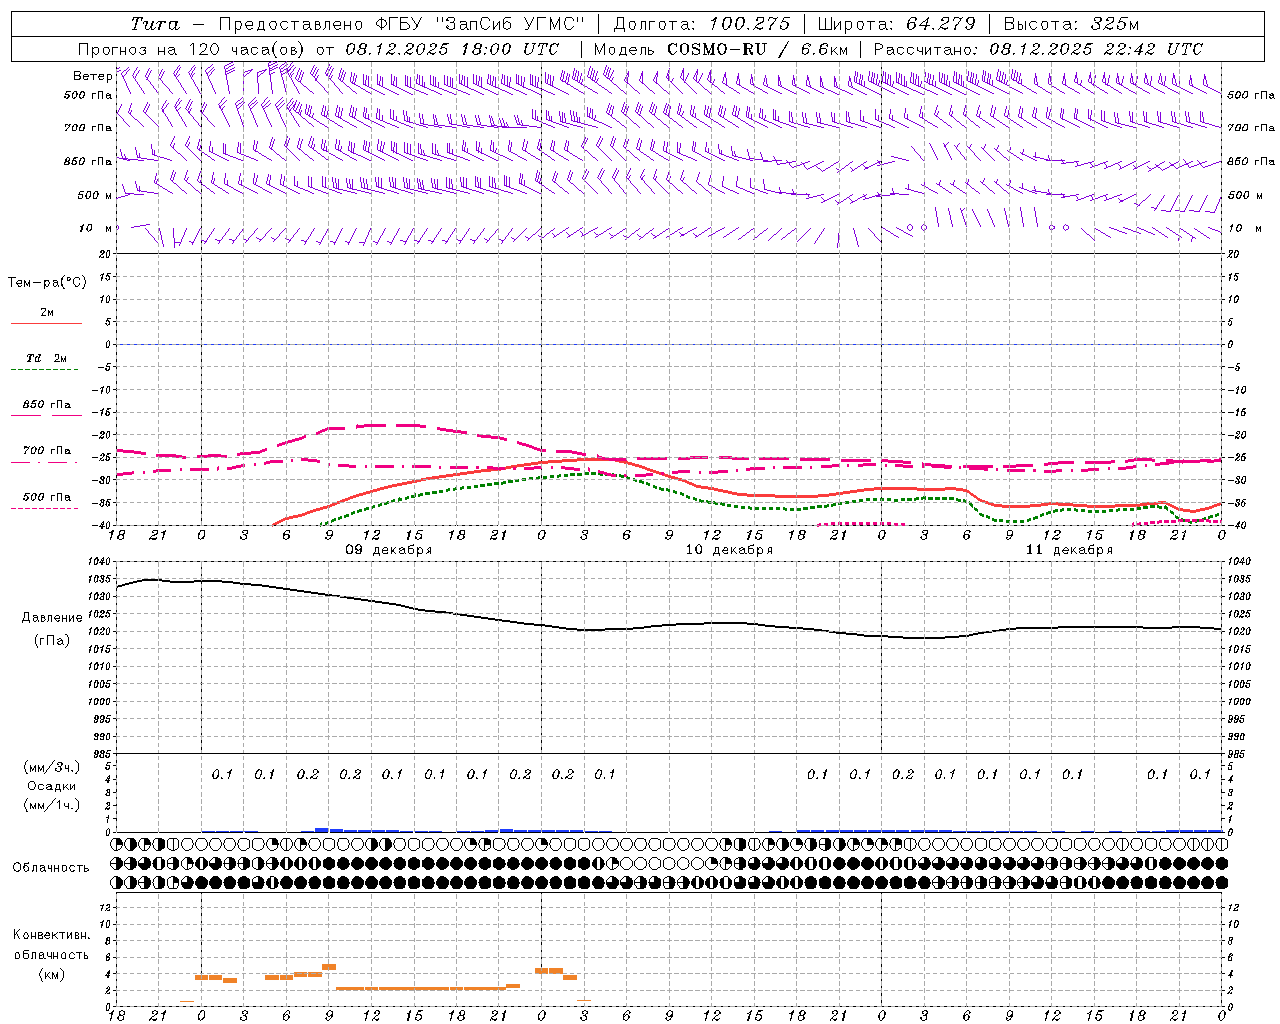Click the "Конвективн." convective cloud label
Screen dimensions: 1280x1024
[x=51, y=935]
